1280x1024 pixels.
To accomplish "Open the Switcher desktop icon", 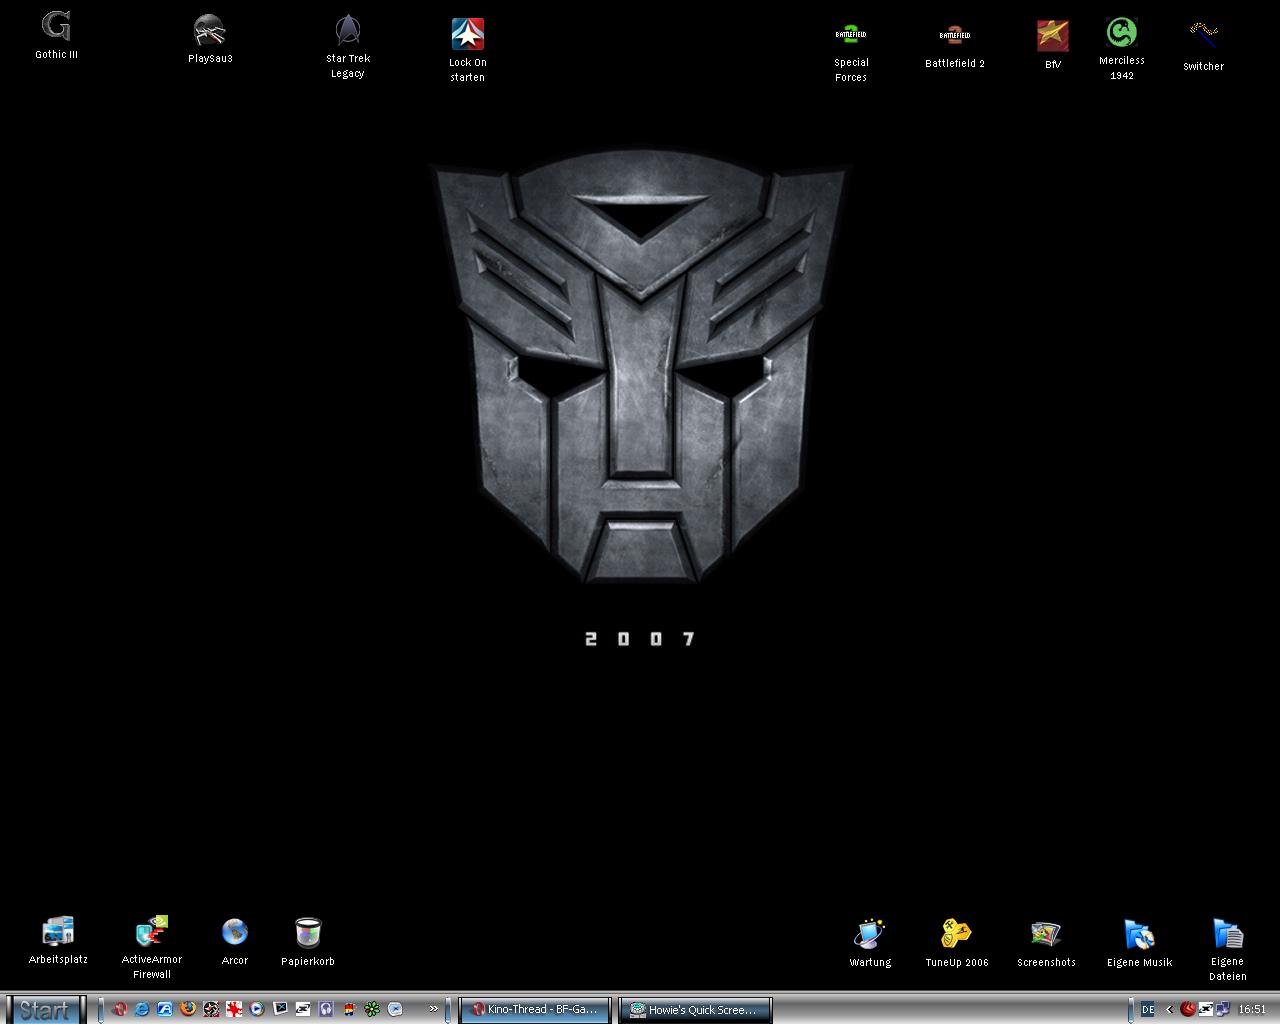I will pos(1203,46).
